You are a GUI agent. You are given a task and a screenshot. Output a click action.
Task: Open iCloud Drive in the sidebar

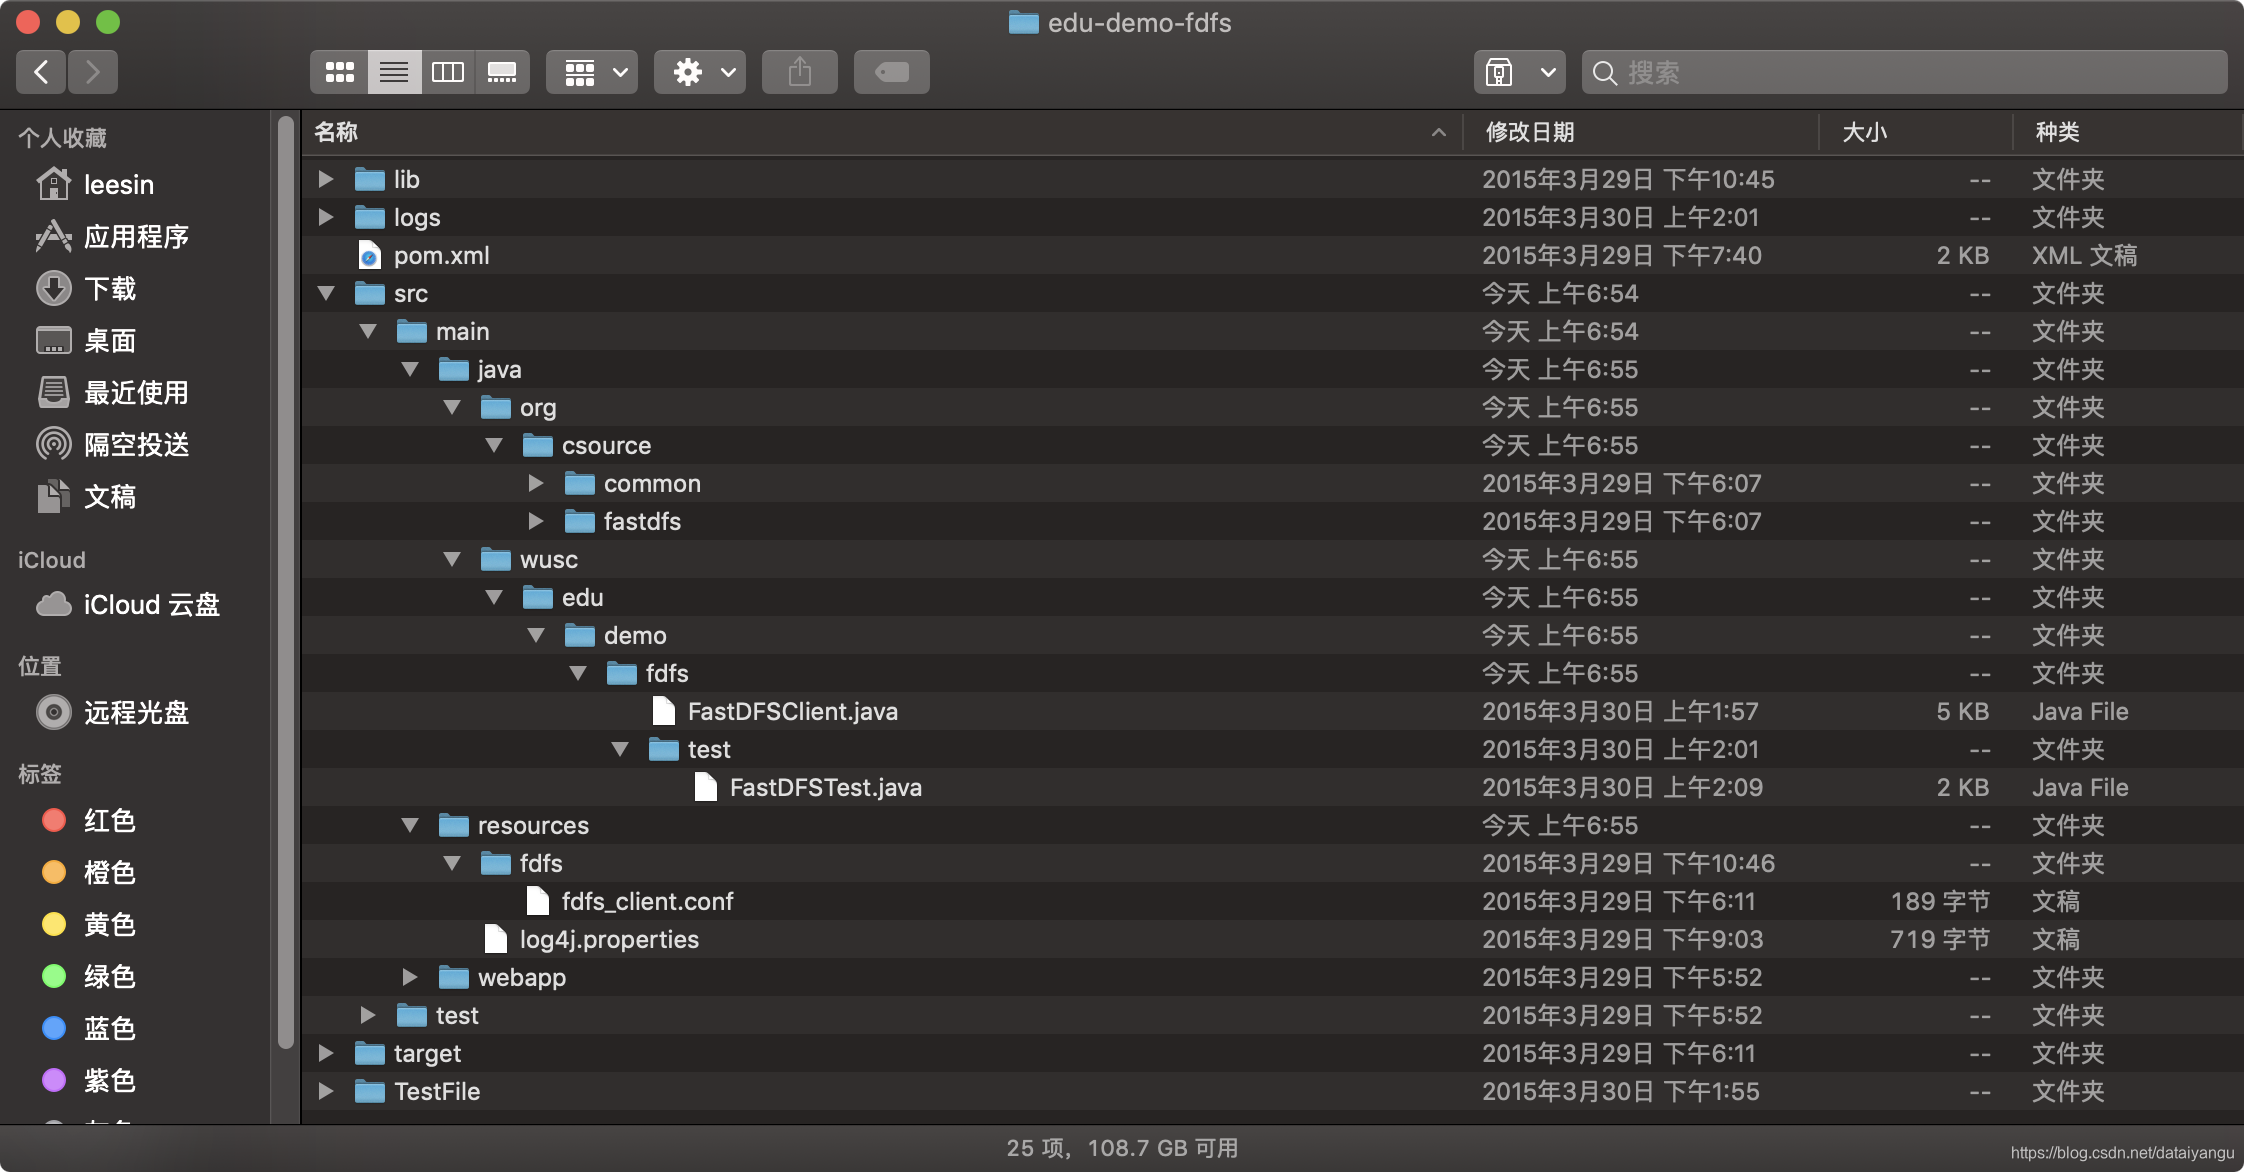tap(150, 605)
